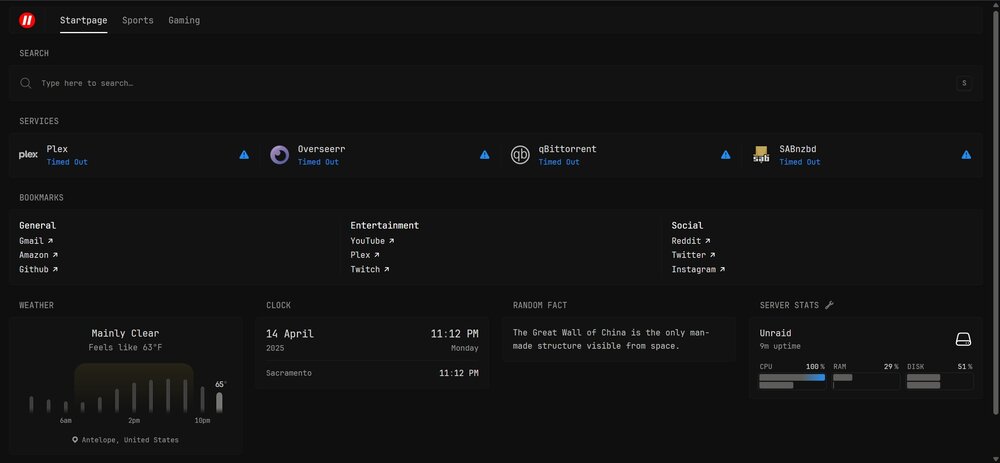Click the Feels like 63°F text
This screenshot has height=463, width=1000.
coord(126,348)
